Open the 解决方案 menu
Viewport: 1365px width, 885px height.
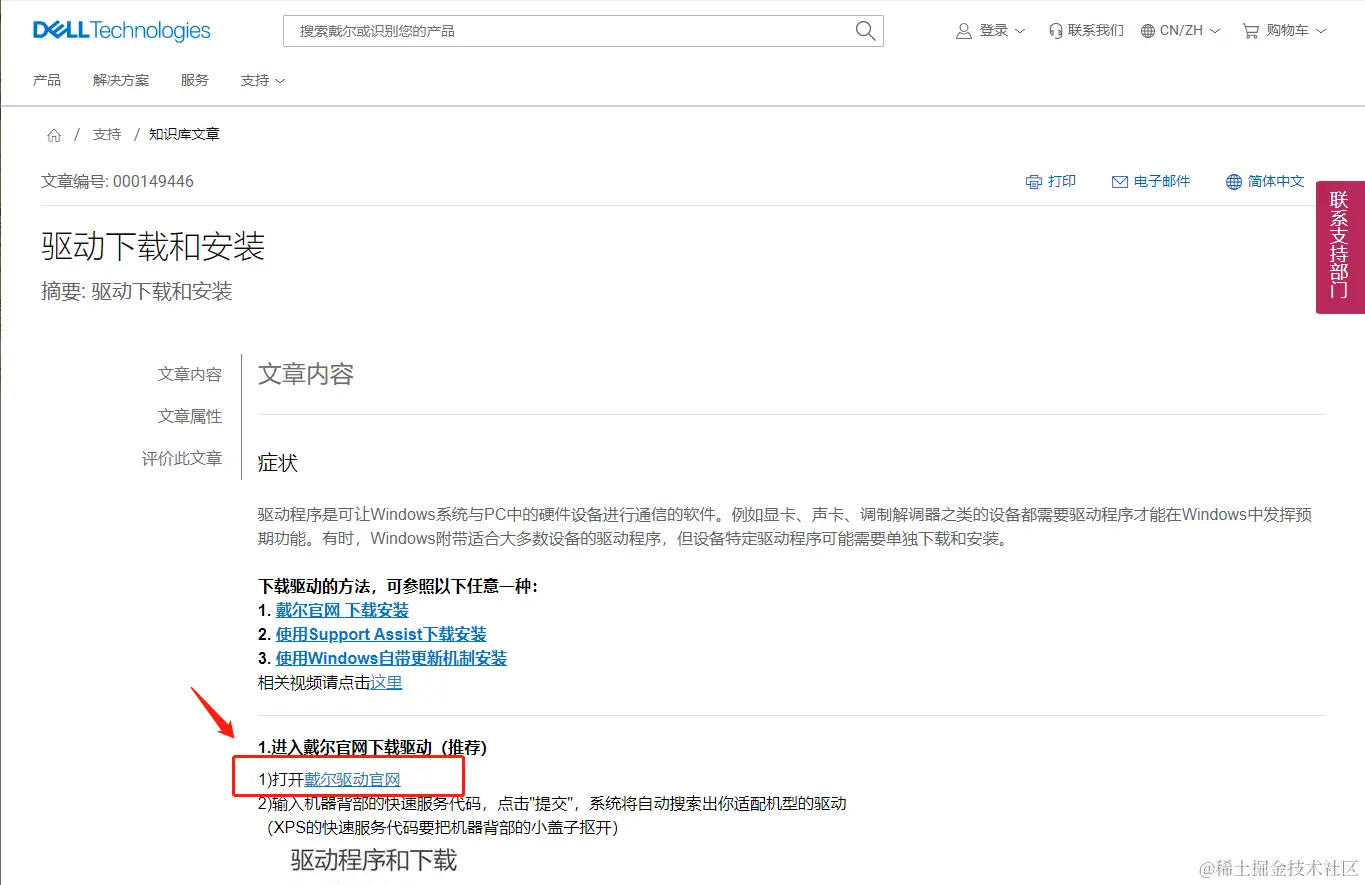coord(121,80)
